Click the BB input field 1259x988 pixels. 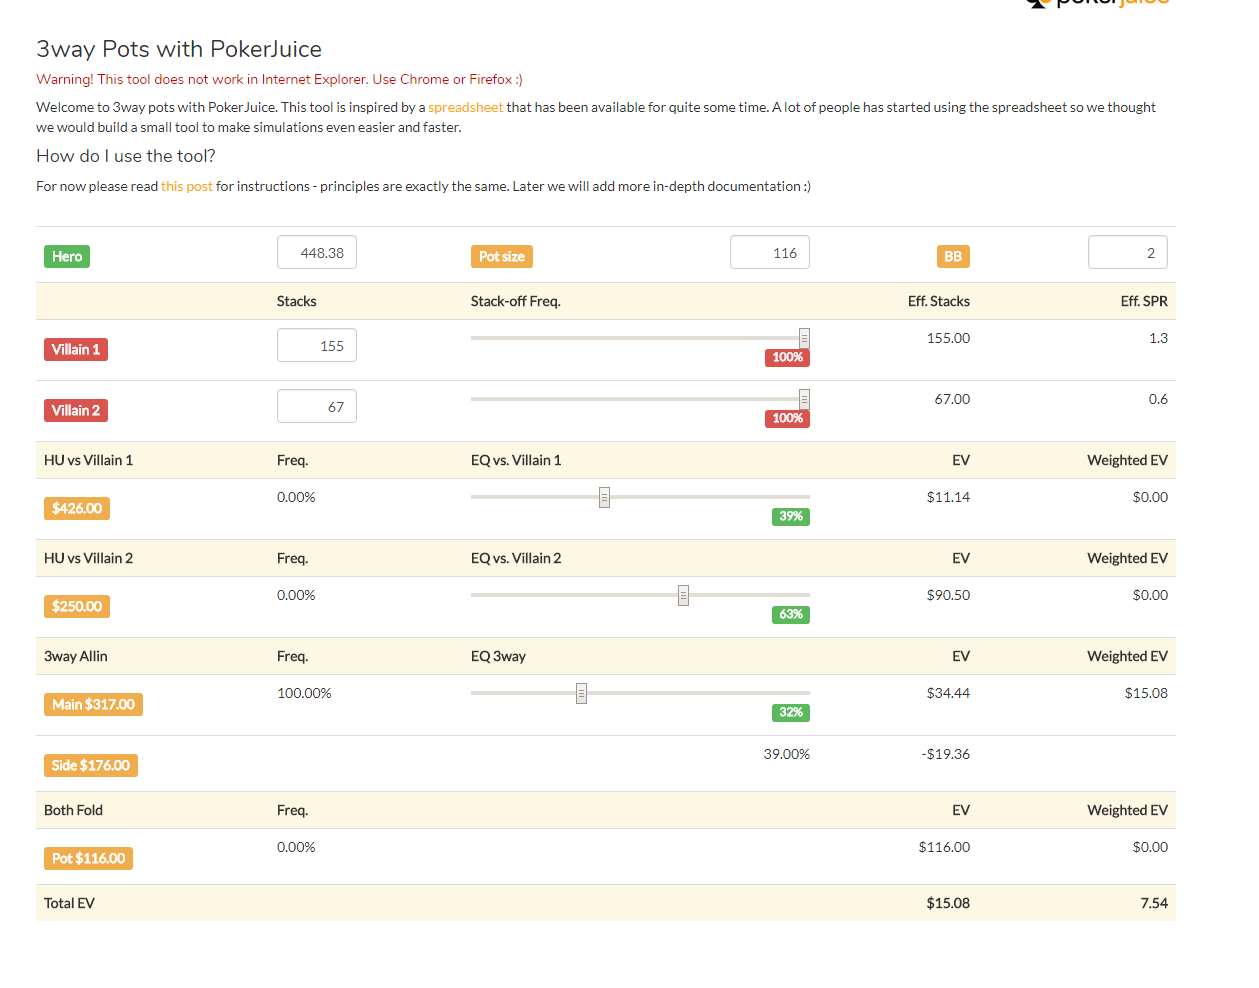click(1128, 253)
